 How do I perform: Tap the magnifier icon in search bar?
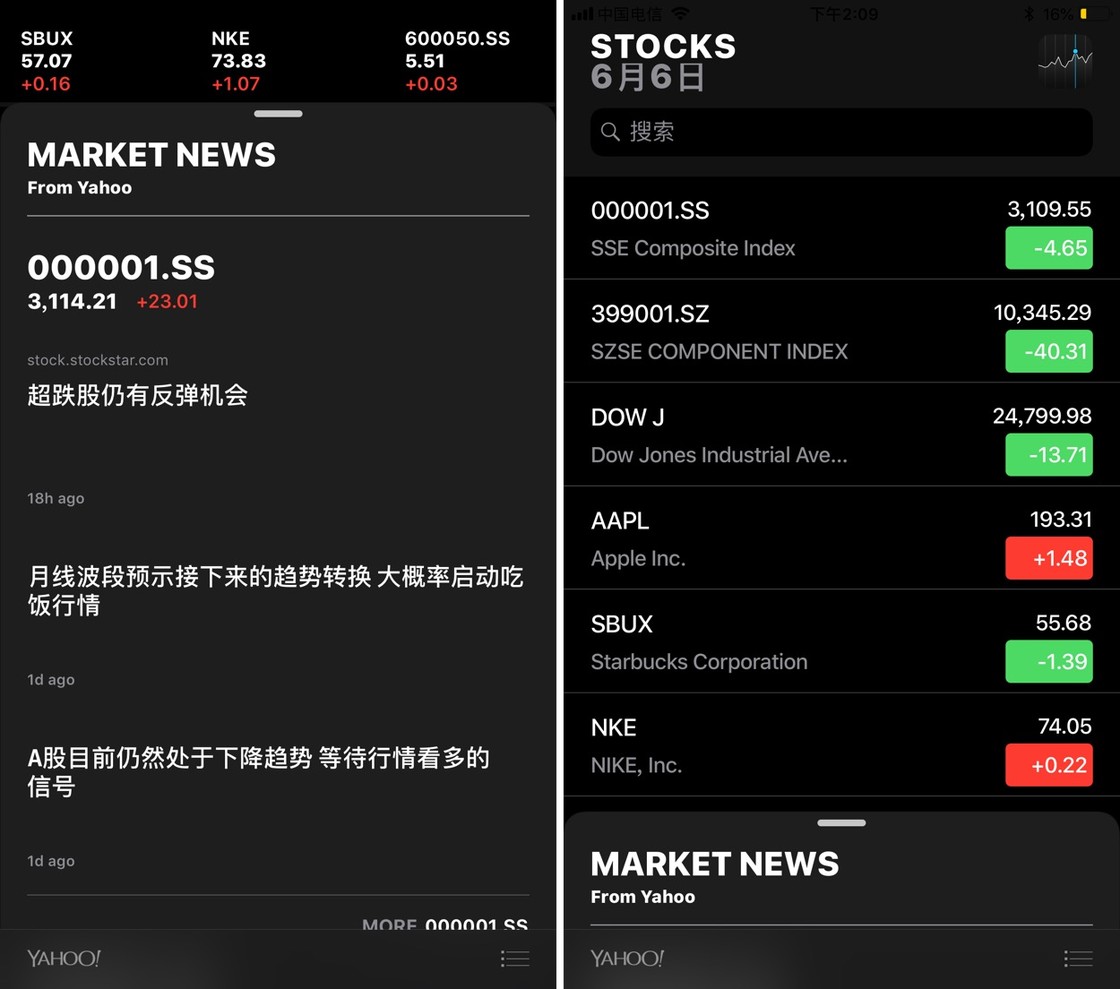(x=610, y=131)
